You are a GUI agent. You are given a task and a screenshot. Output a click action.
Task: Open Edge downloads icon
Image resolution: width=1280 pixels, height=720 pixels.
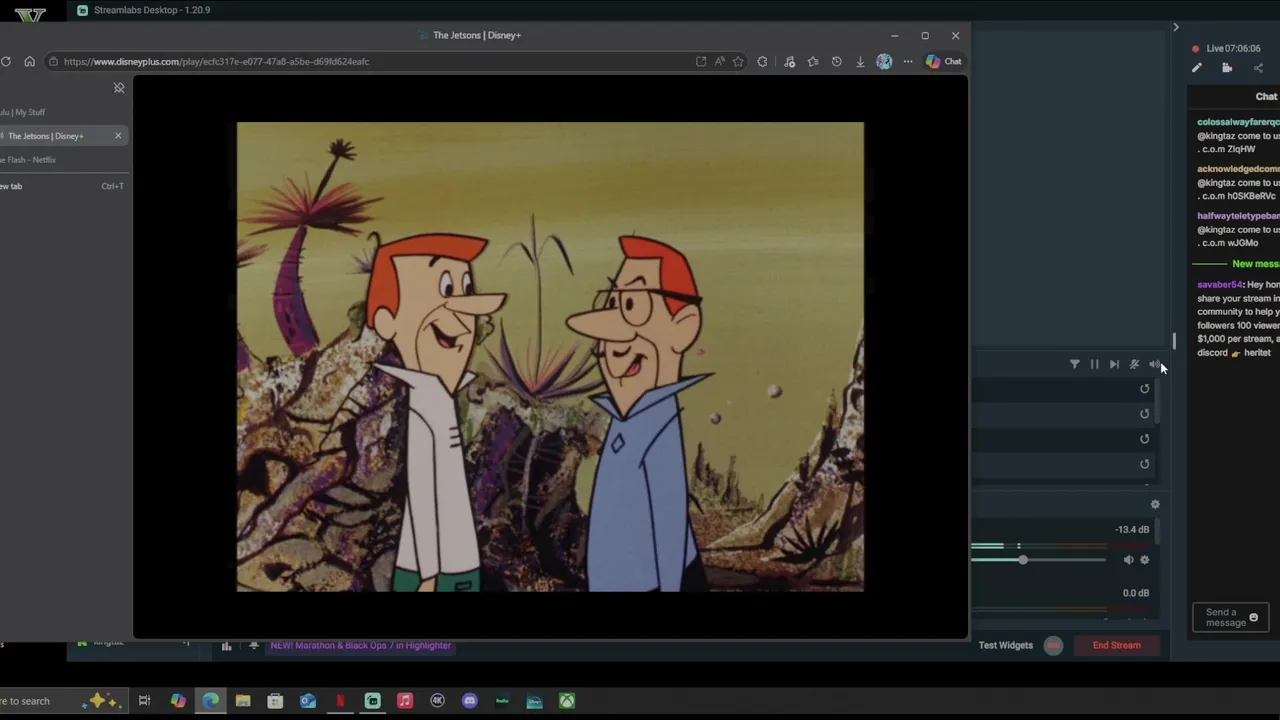coord(860,62)
